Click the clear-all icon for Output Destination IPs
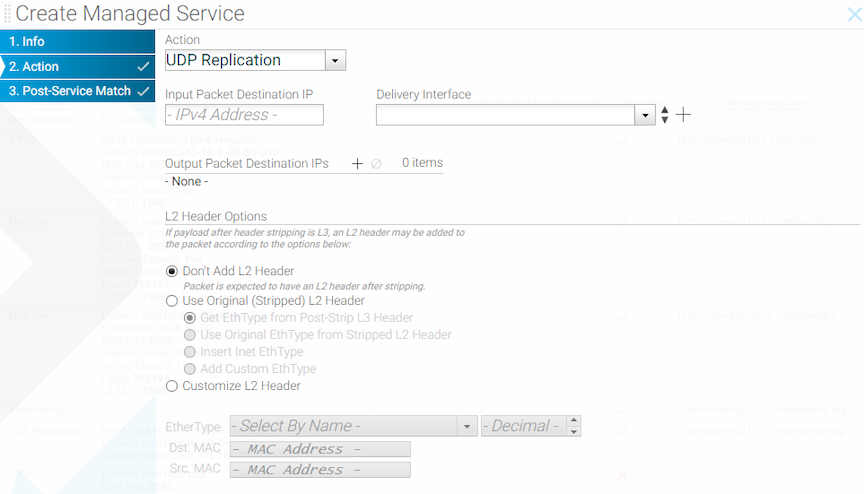 [376, 164]
